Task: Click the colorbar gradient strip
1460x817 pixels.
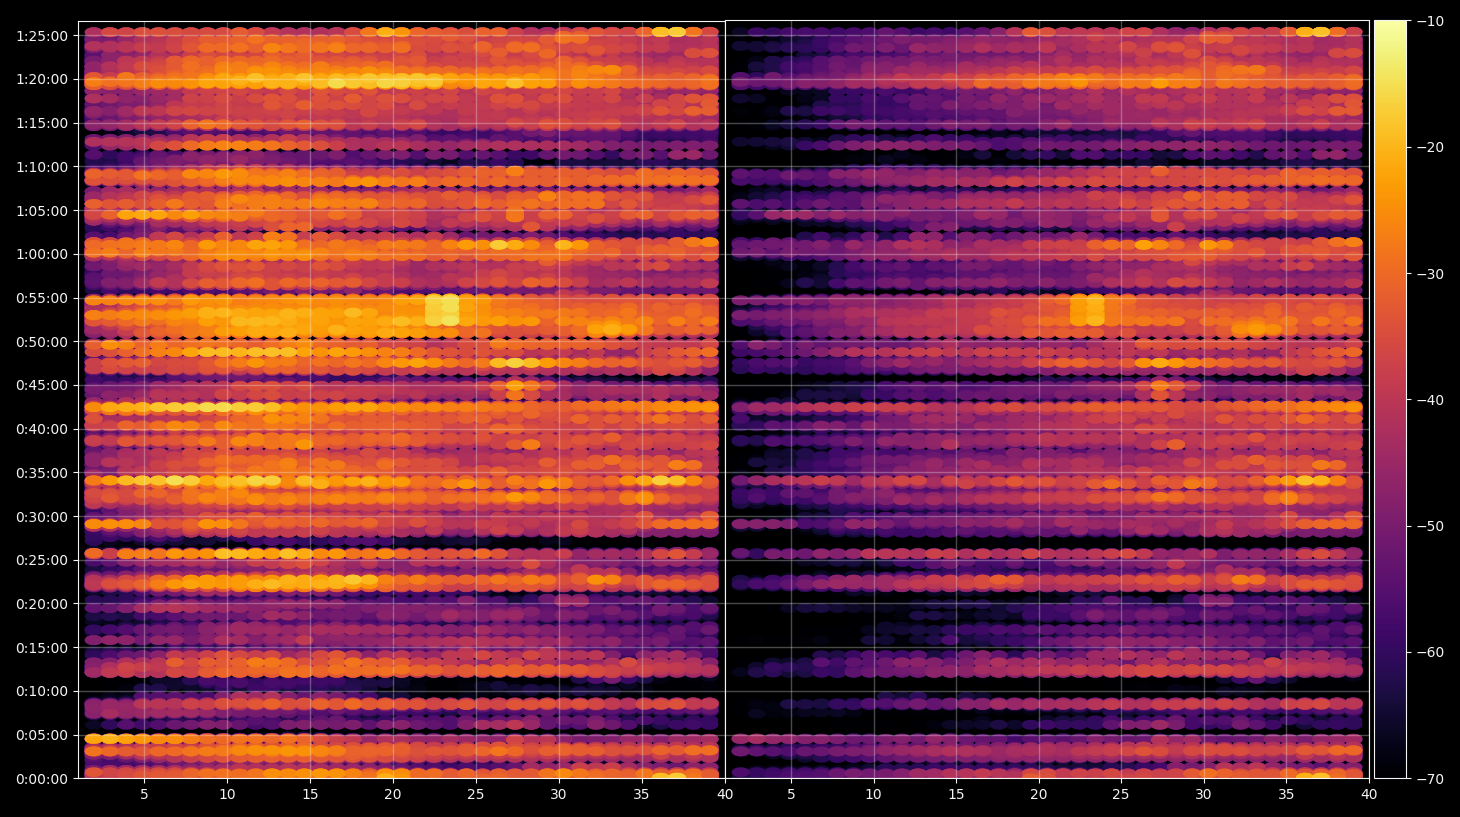Action: pyautogui.click(x=1390, y=399)
